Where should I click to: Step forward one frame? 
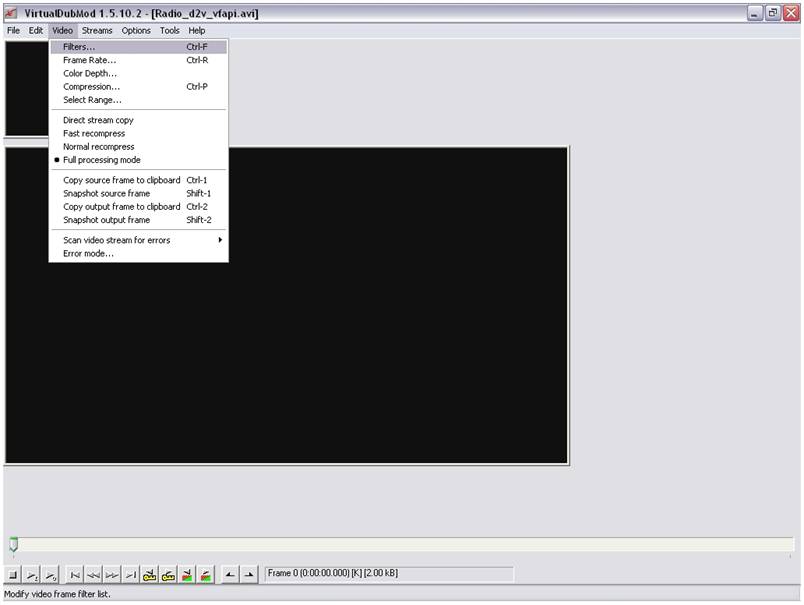pyautogui.click(x=112, y=575)
